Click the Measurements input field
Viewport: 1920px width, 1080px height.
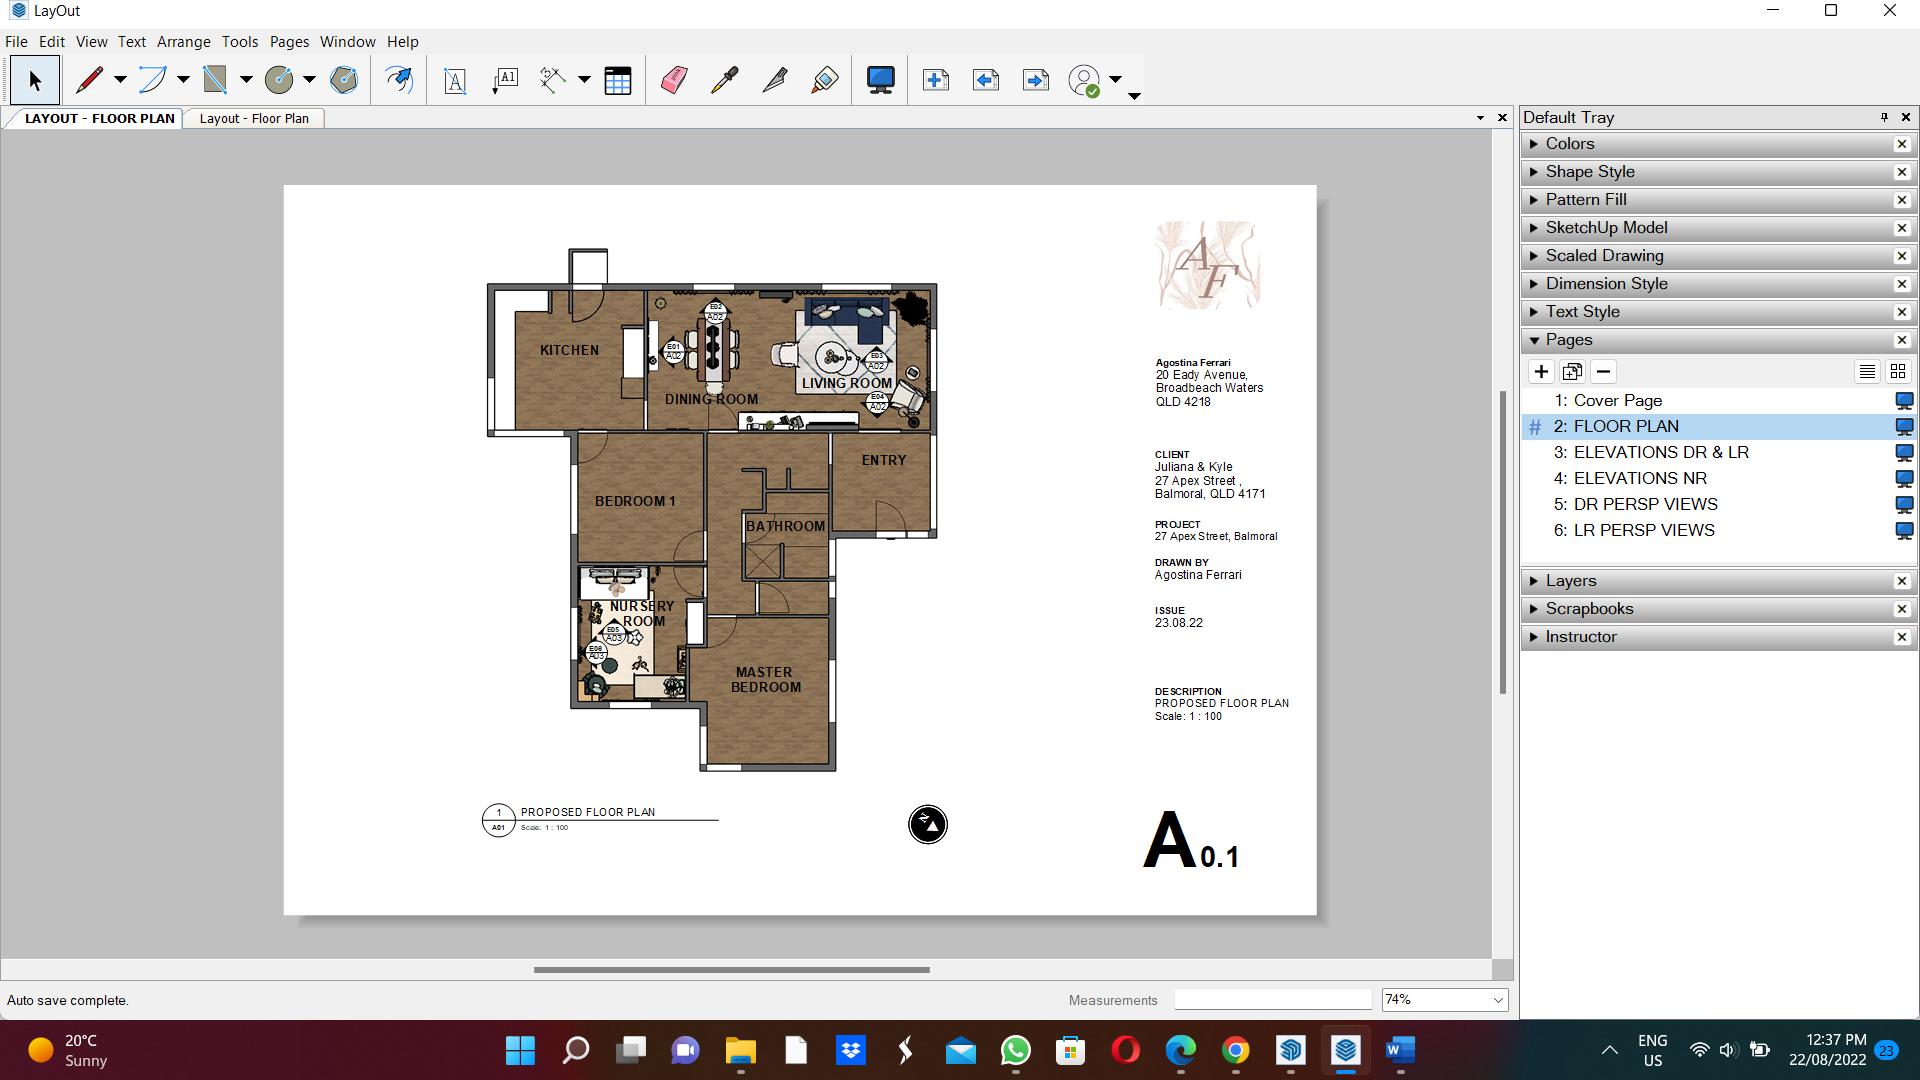coord(1272,1000)
